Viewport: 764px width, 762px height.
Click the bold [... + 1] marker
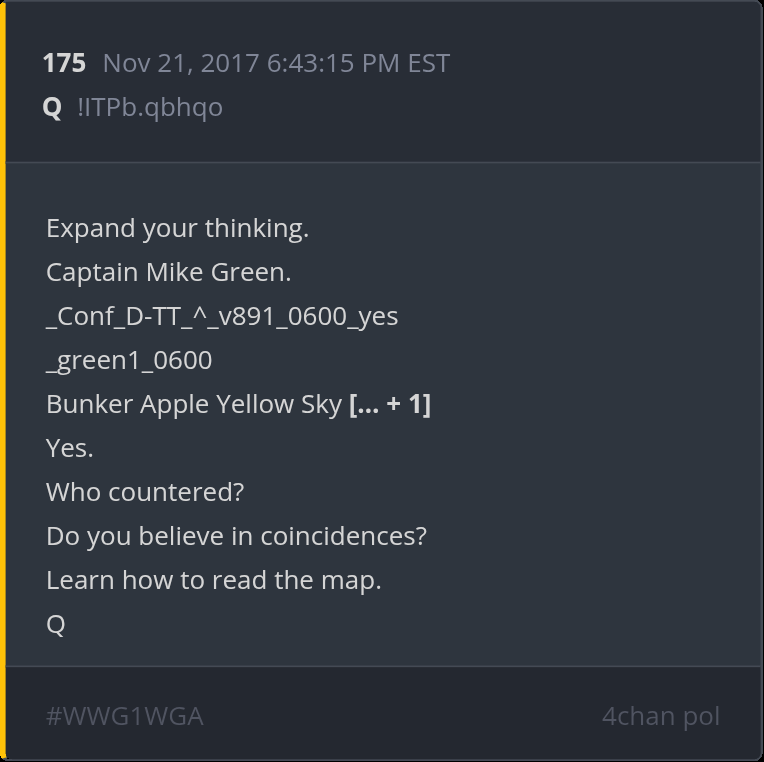pos(390,404)
